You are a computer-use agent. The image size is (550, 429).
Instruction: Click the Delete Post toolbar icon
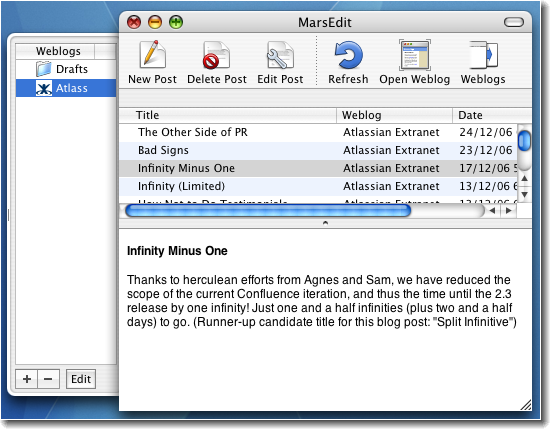coord(216,55)
